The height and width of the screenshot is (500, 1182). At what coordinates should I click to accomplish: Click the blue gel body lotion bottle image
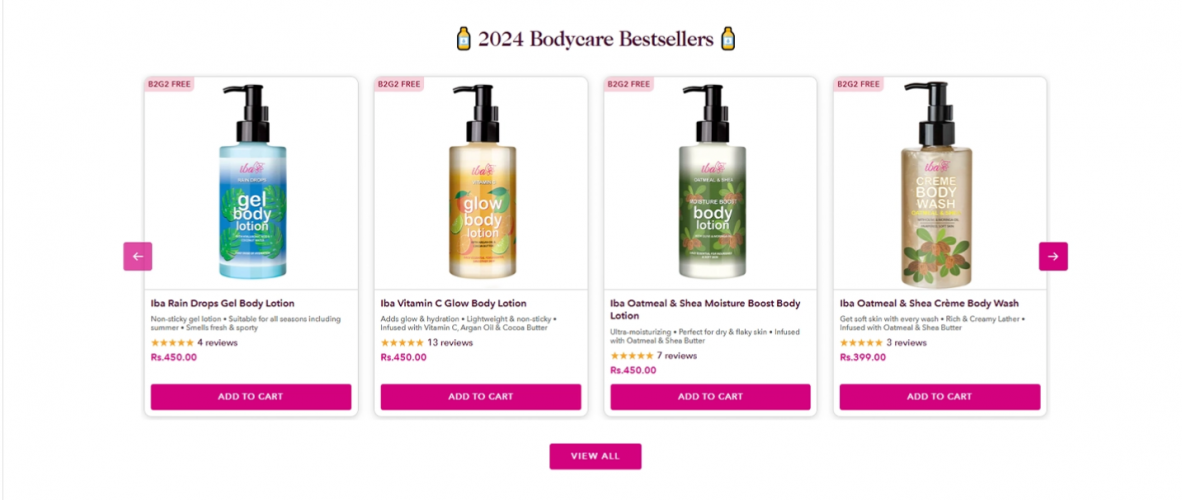tap(253, 181)
